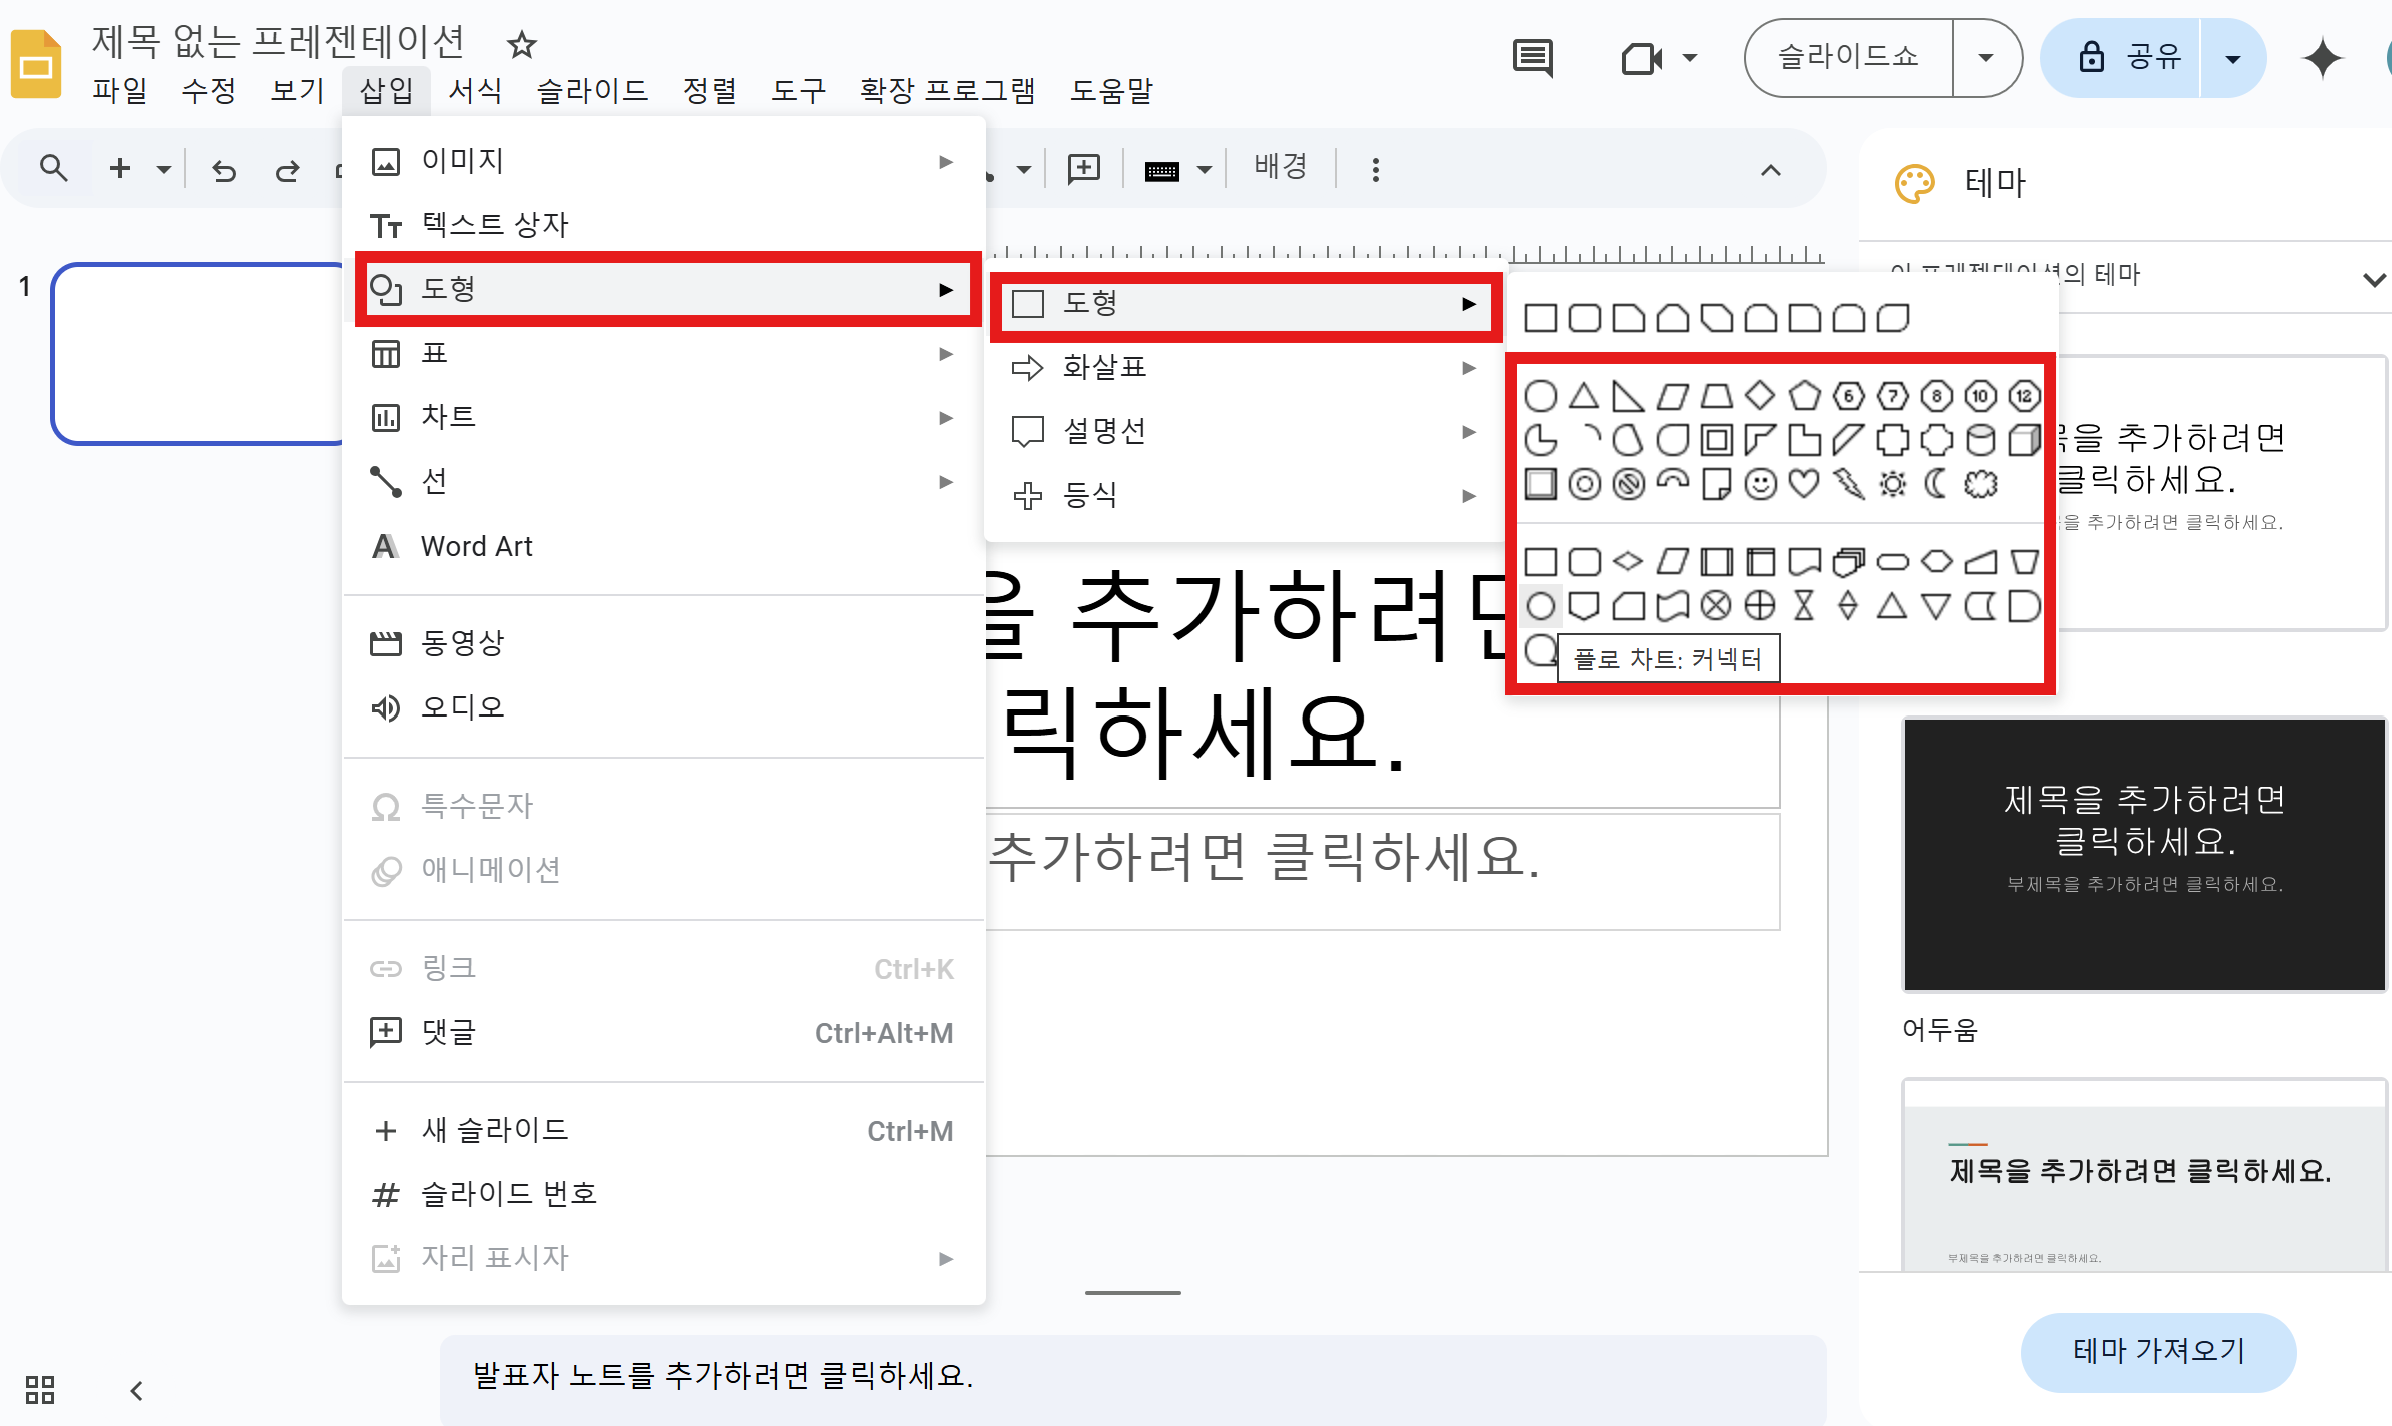
Task: Pick the flowchart connector circle
Action: click(1540, 606)
